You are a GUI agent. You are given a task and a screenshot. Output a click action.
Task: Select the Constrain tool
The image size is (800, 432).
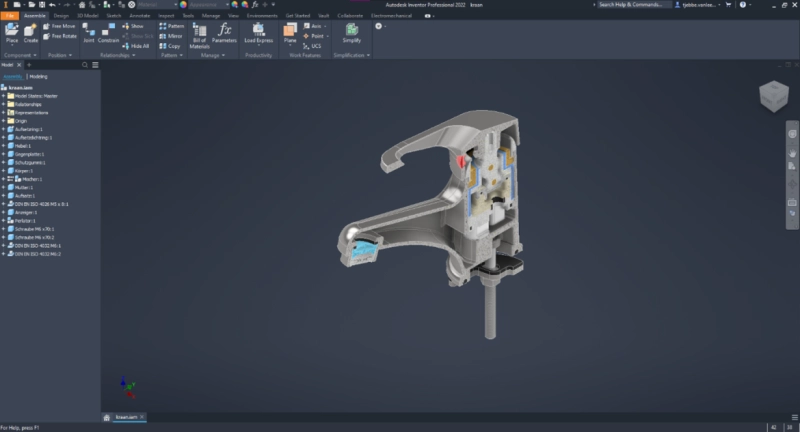click(108, 33)
